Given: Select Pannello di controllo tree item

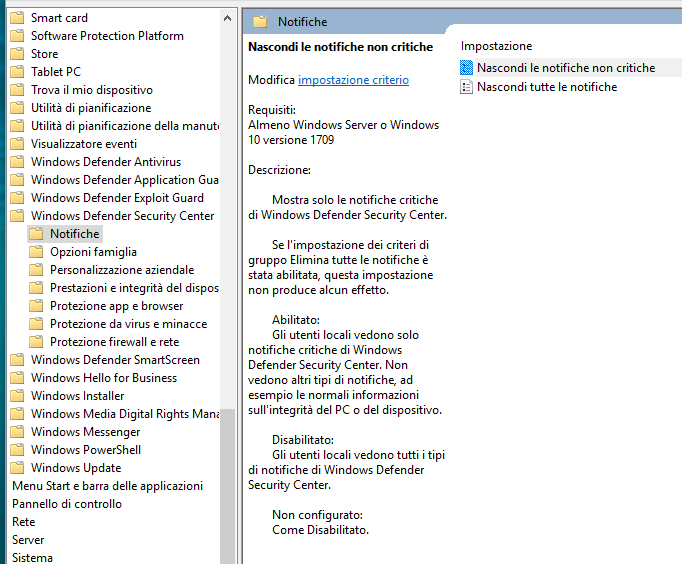Looking at the screenshot, I should pos(67,504).
